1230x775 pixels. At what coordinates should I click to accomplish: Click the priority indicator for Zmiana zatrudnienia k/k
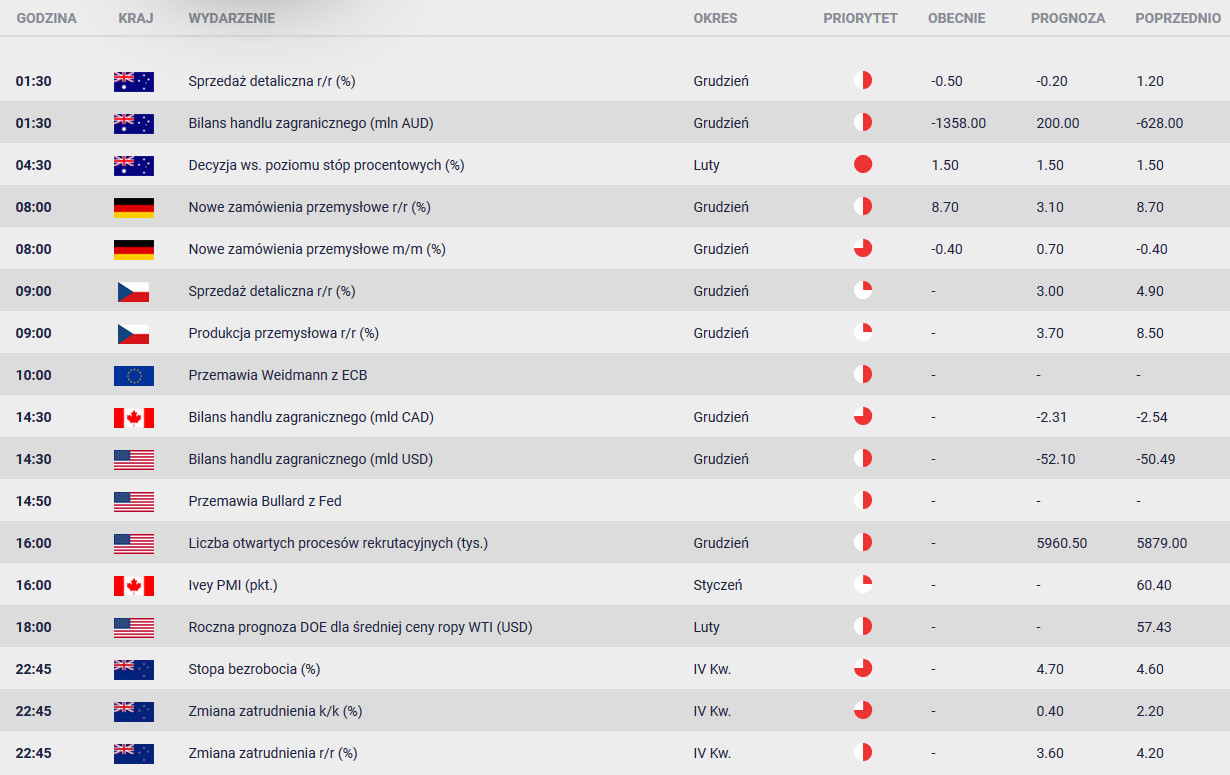pyautogui.click(x=863, y=711)
